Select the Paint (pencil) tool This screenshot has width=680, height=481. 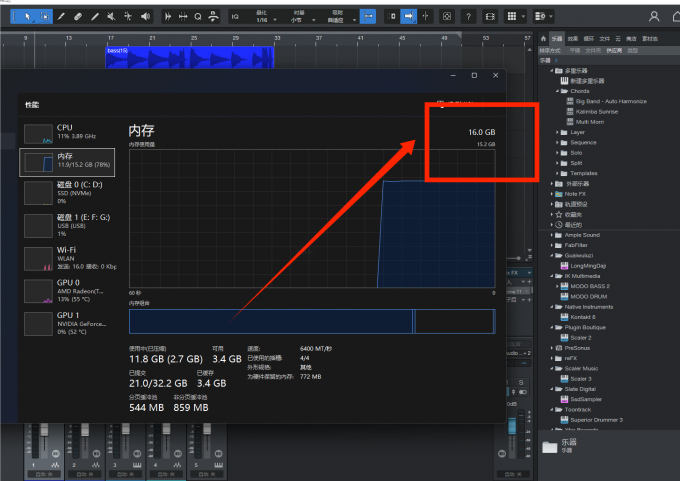coord(62,16)
